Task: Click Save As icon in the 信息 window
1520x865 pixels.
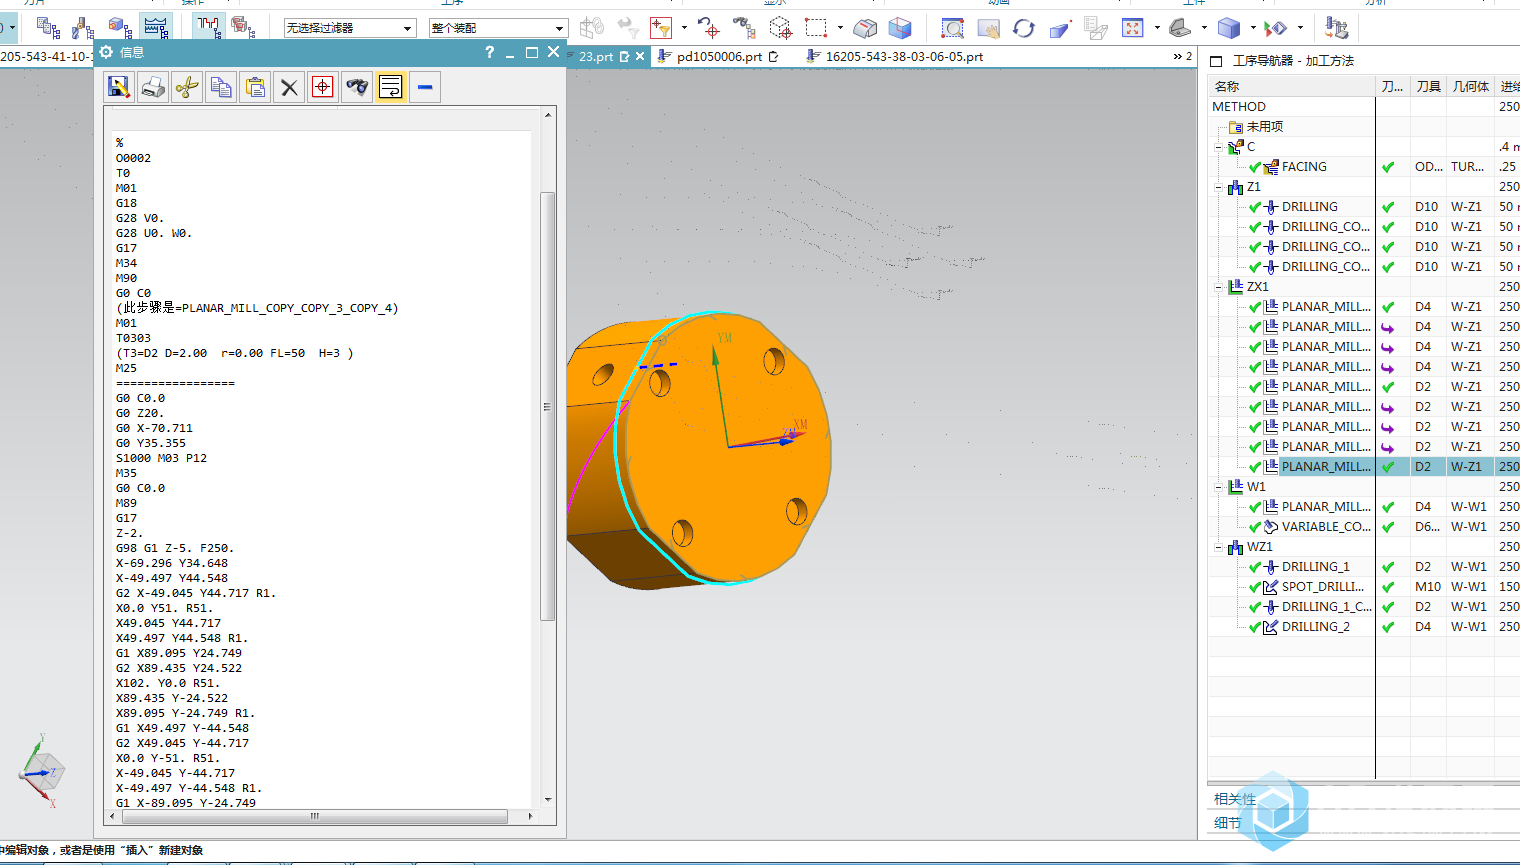Action: (x=119, y=87)
